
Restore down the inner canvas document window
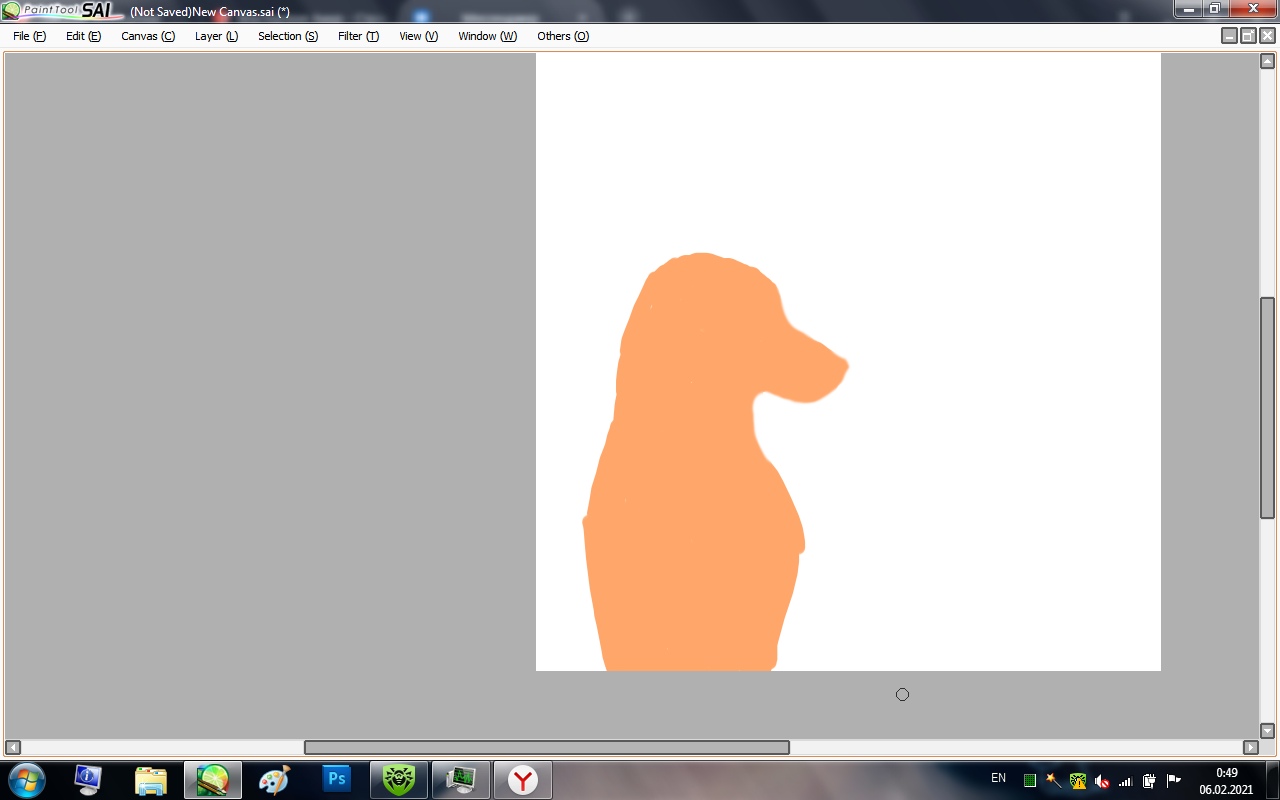pos(1248,36)
